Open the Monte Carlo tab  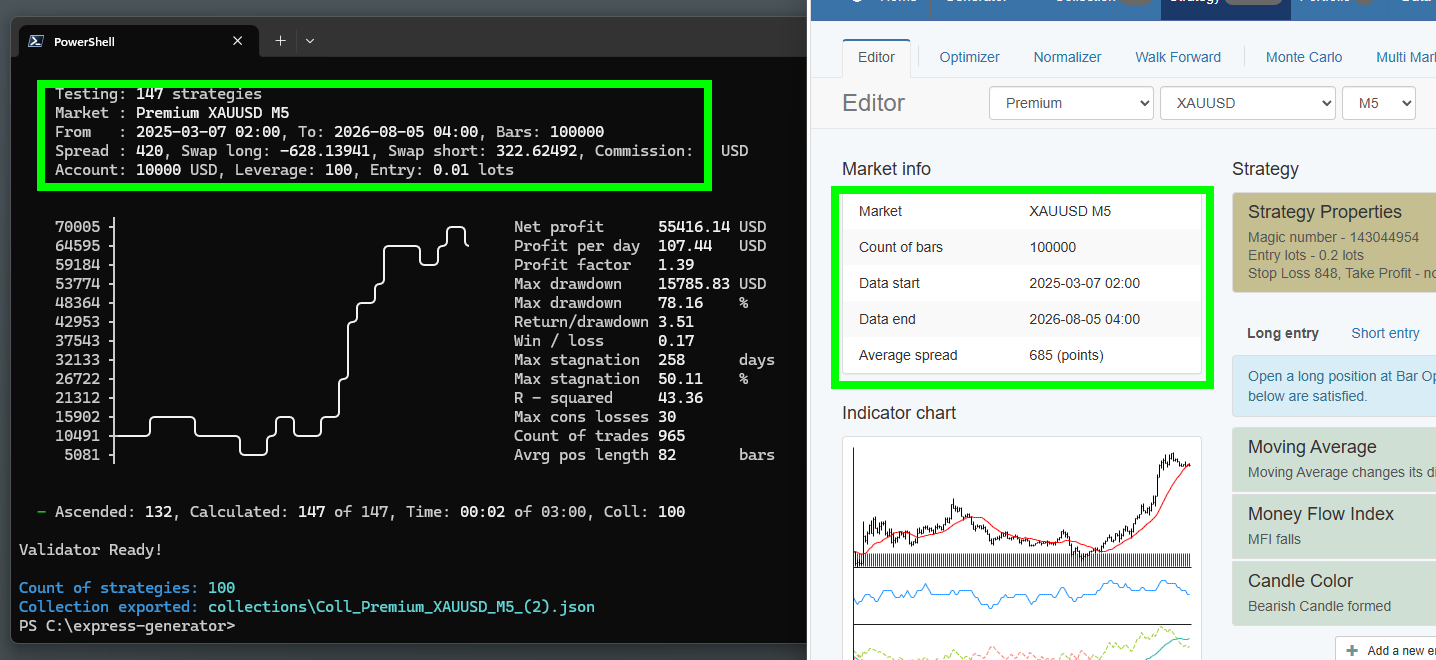click(1304, 57)
